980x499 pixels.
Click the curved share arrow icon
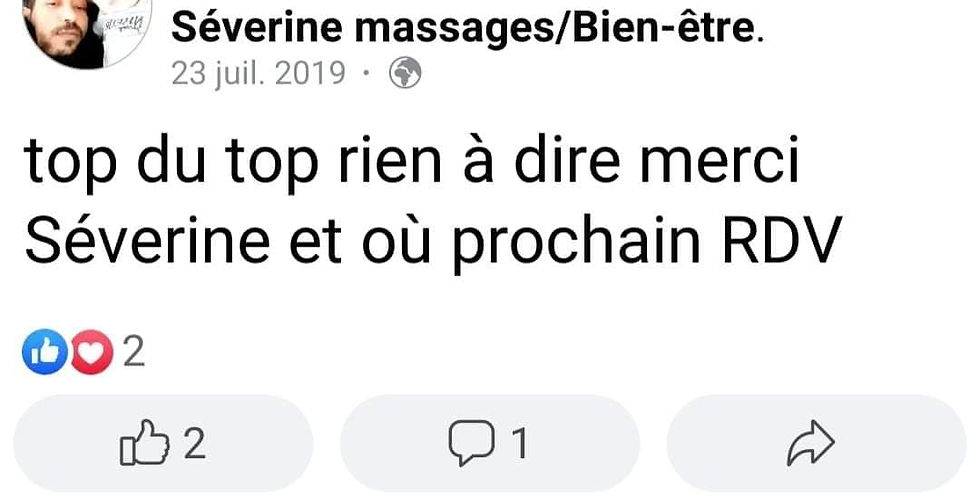[x=811, y=443]
